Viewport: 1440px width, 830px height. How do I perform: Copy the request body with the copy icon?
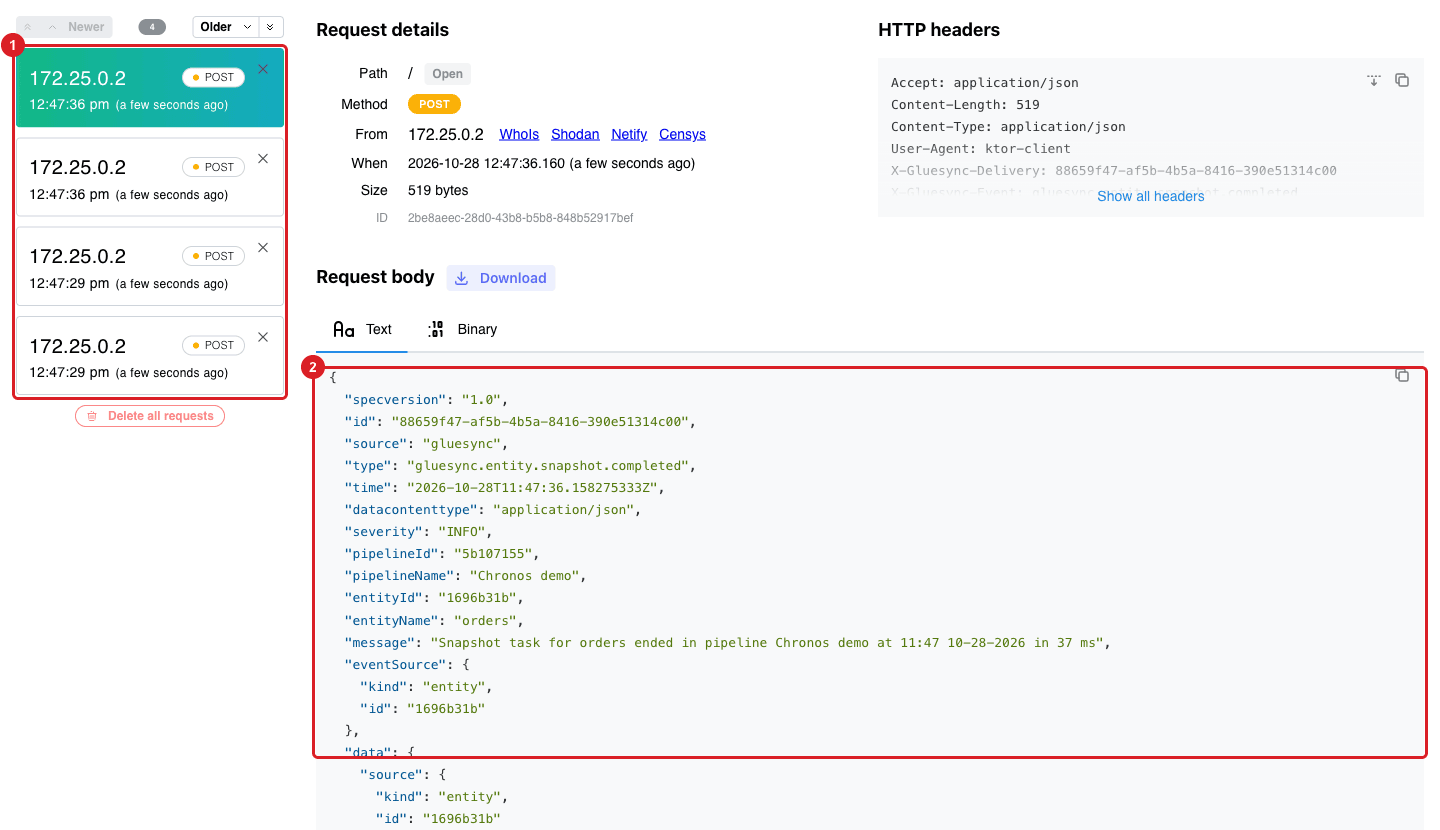(x=1402, y=375)
